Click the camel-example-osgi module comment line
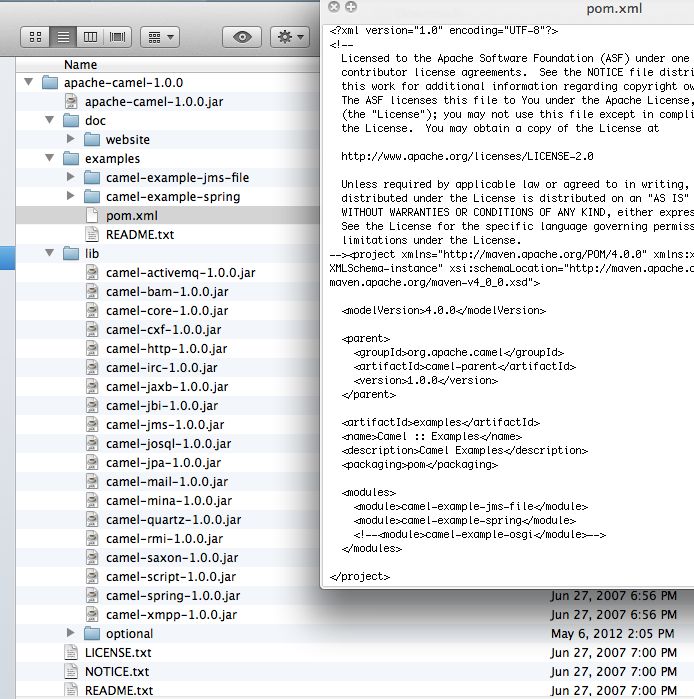Image resolution: width=694 pixels, height=699 pixels. [x=480, y=535]
